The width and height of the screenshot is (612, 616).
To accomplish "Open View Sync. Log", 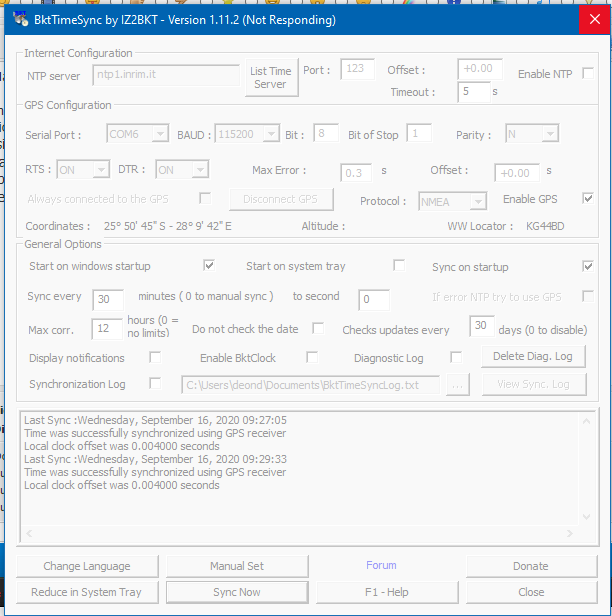I will (534, 384).
